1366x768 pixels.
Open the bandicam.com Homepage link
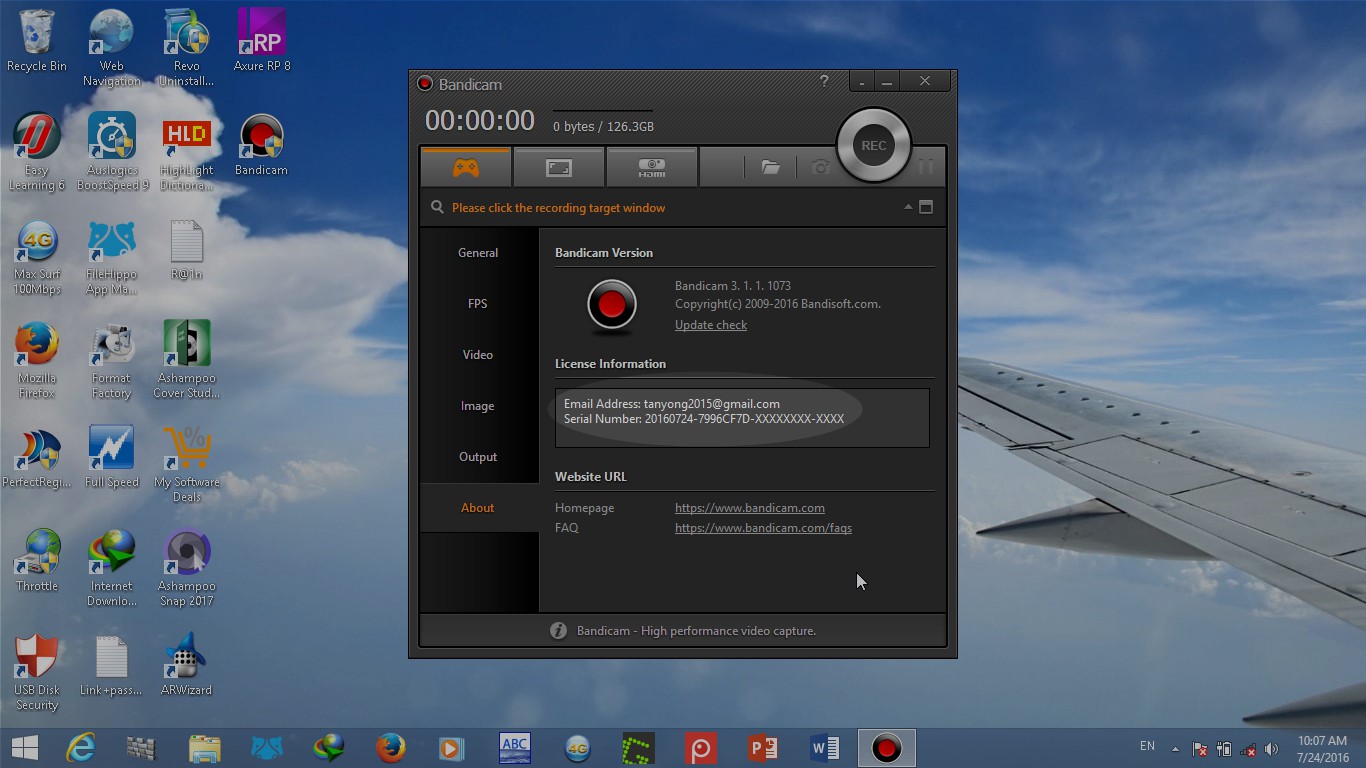(750, 508)
